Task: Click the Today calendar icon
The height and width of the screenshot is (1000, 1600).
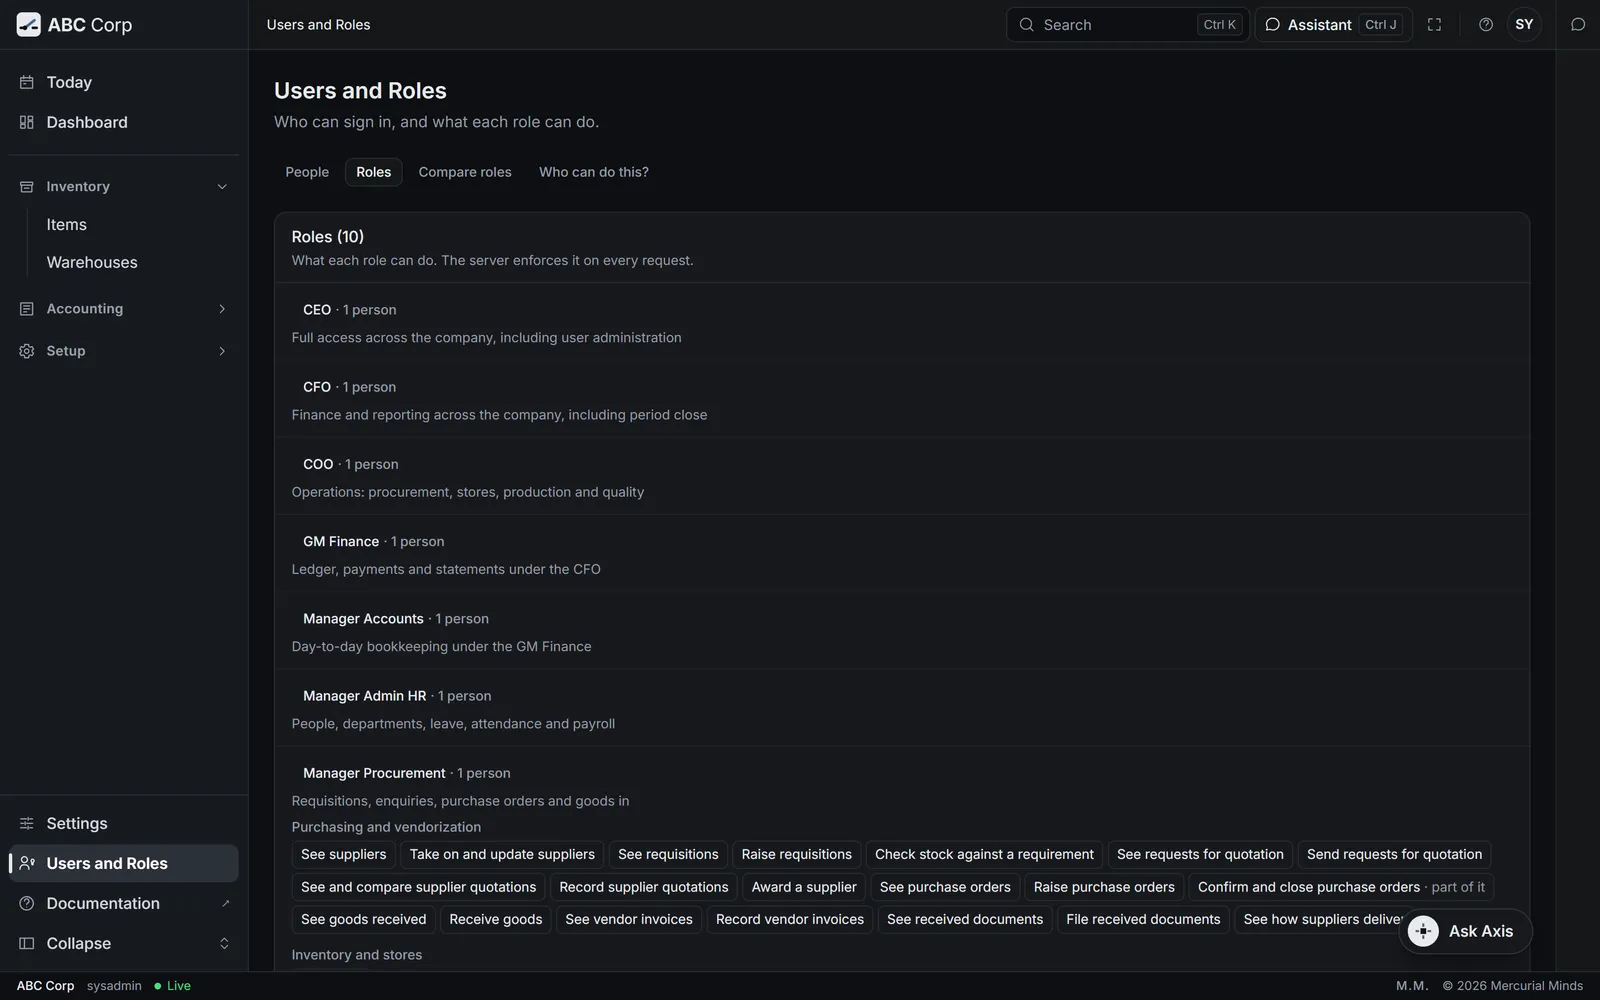Action: (27, 82)
